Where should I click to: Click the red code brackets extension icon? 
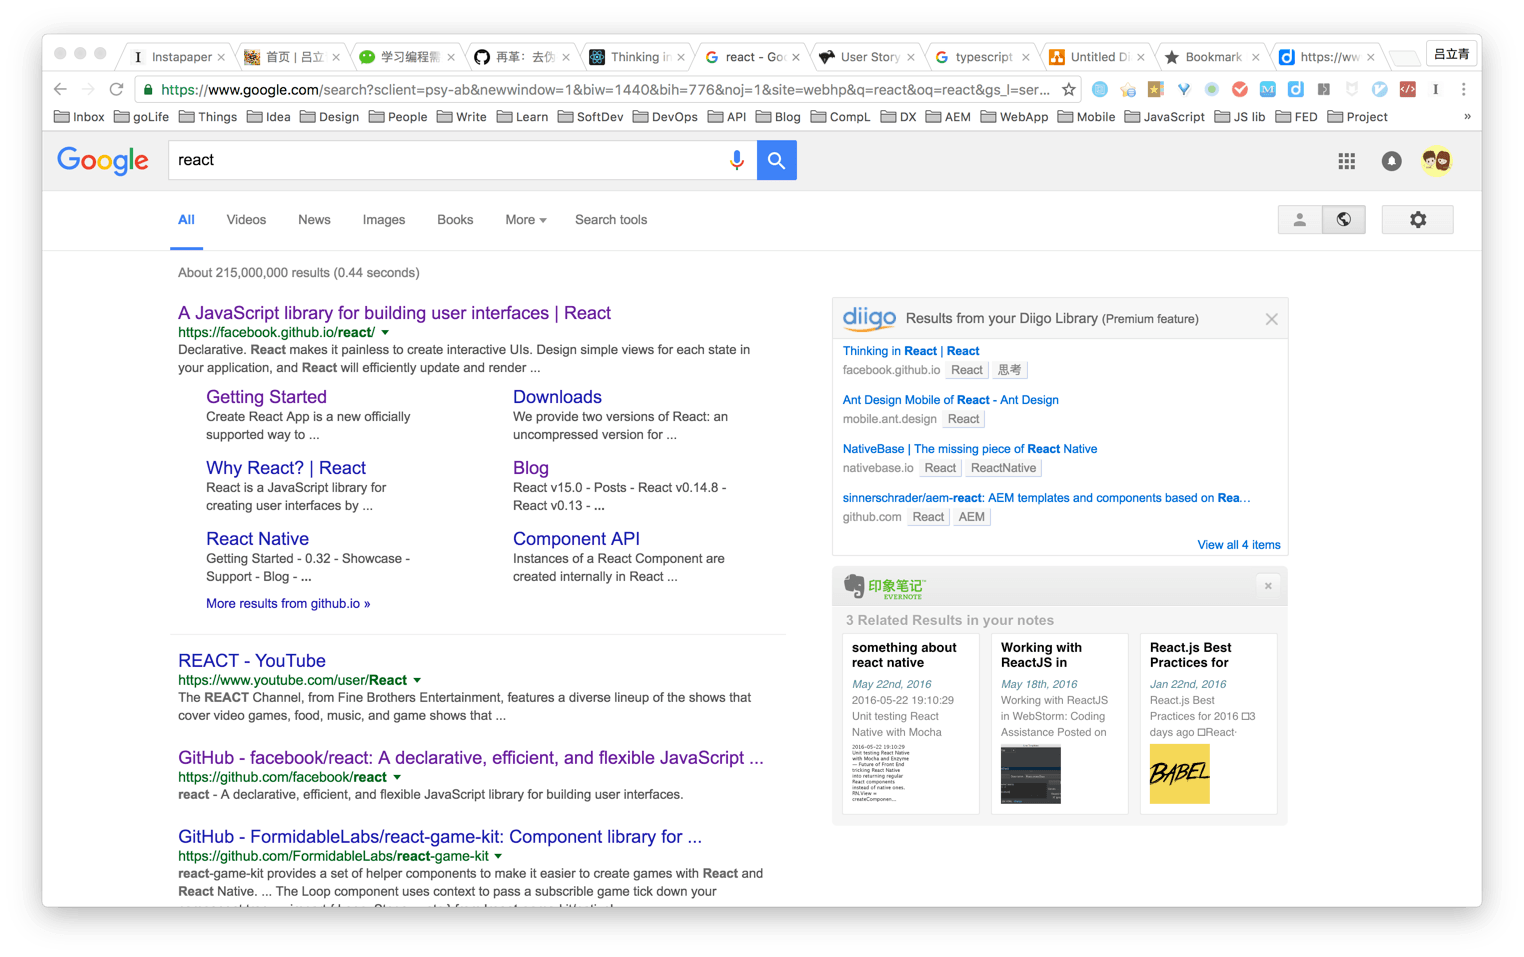point(1407,89)
